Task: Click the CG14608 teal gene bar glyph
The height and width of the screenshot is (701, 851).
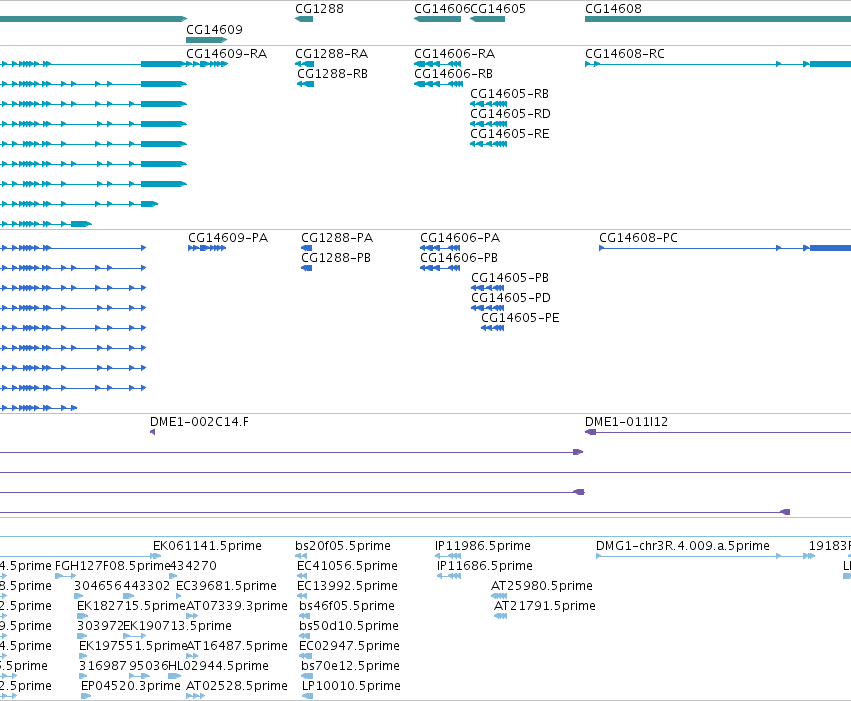Action: point(717,19)
